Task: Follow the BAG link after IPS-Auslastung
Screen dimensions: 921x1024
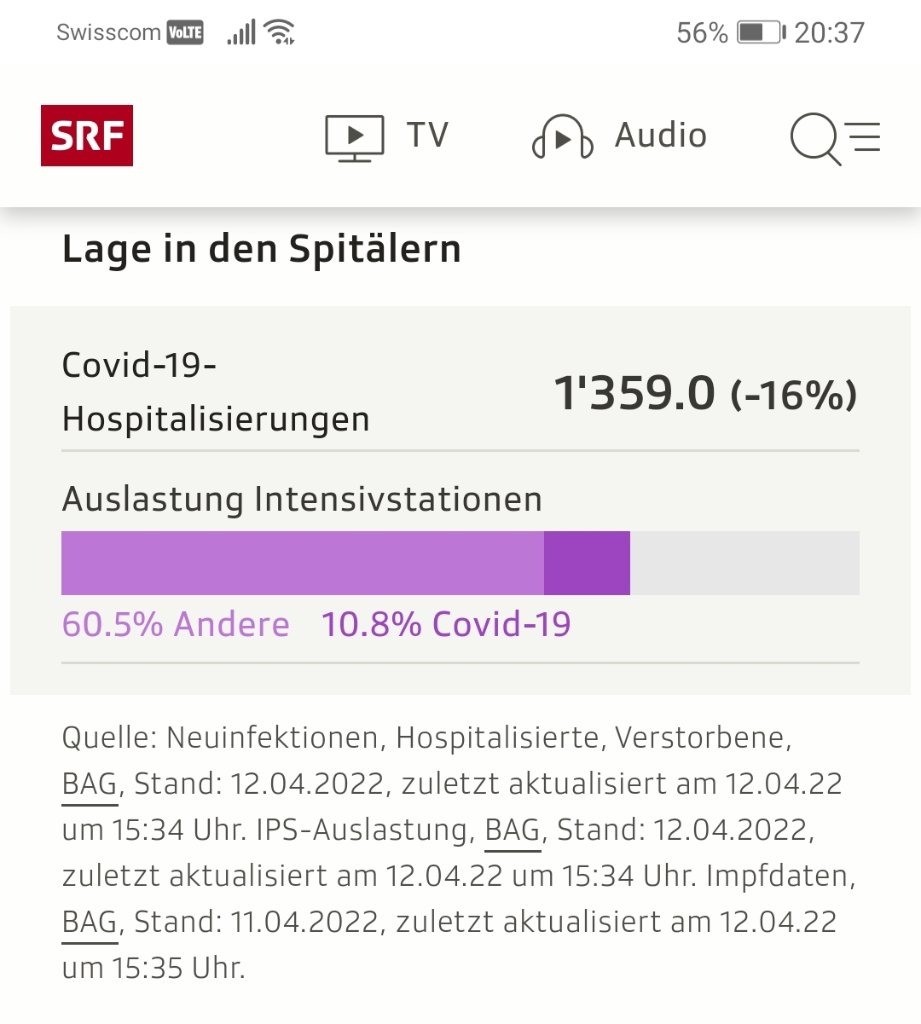Action: coord(512,830)
